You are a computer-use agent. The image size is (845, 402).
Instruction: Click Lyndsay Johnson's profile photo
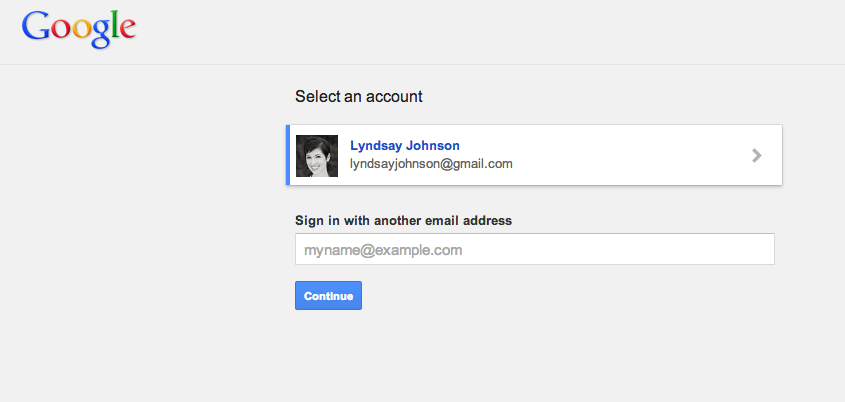(x=317, y=156)
